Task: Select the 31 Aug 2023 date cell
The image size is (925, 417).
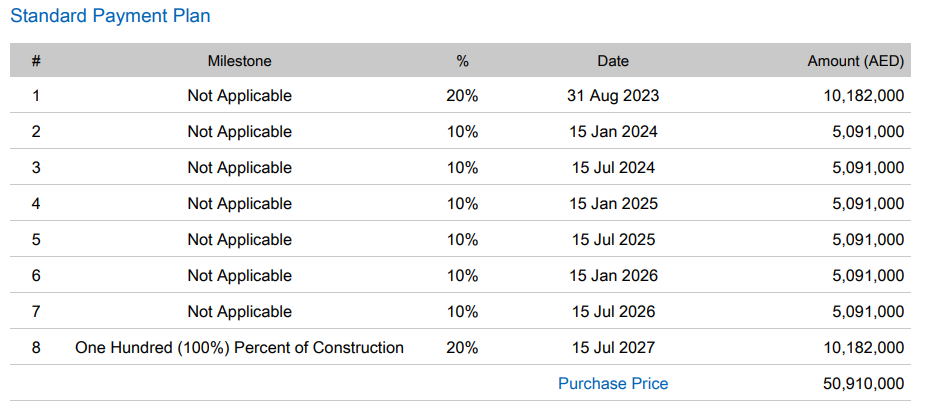Action: [613, 96]
